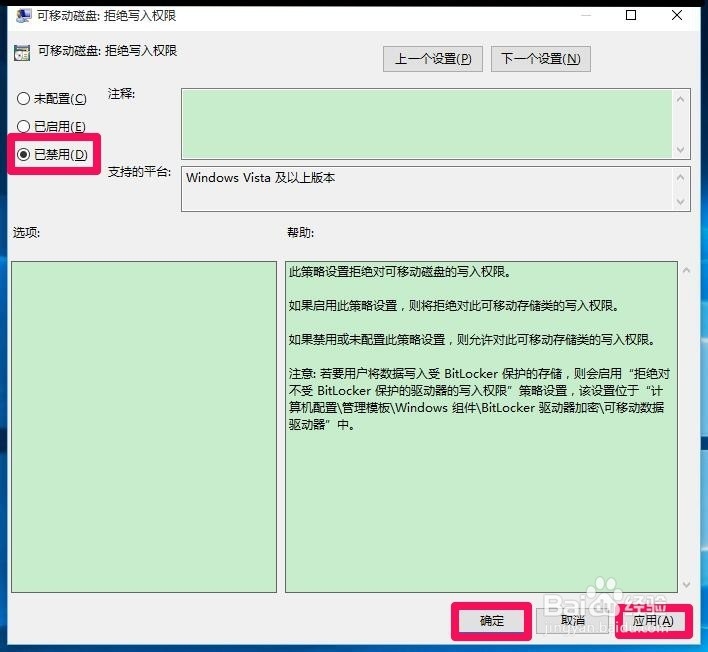This screenshot has width=708, height=652.
Task: Click the policy setting icon beside header title
Action: tap(22, 53)
